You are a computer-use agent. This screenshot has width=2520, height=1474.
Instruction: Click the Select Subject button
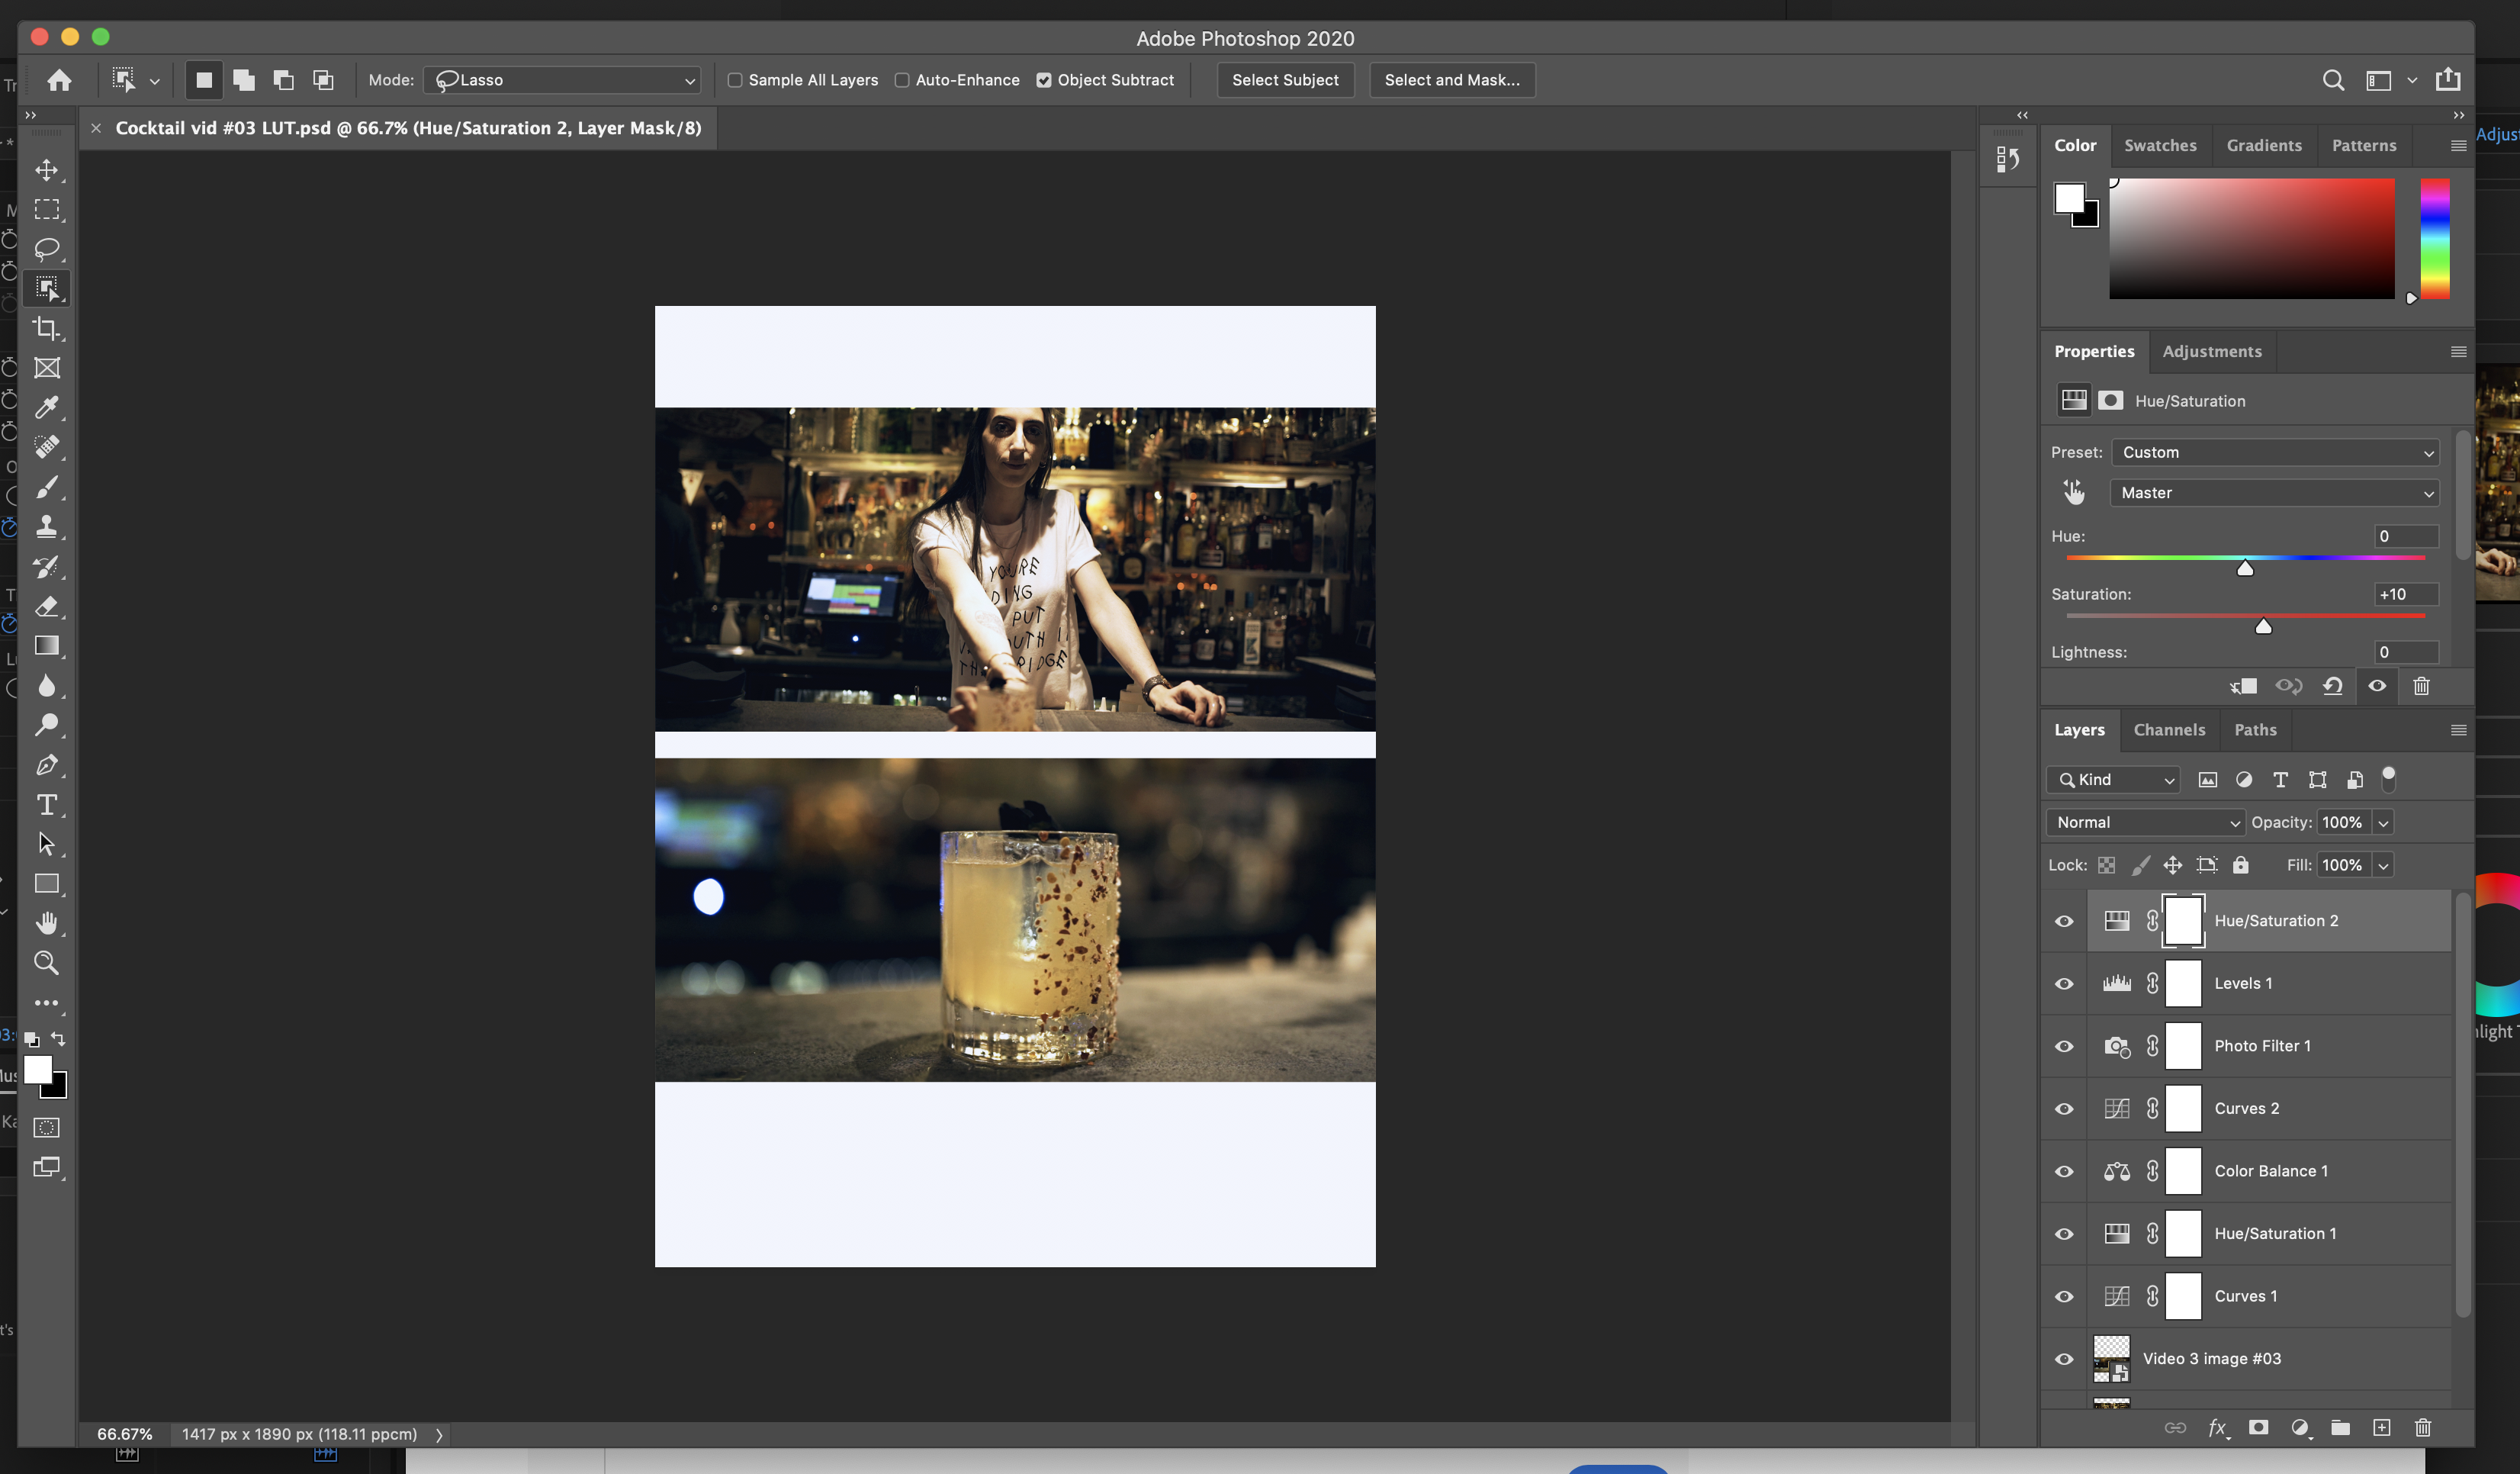[x=1285, y=80]
